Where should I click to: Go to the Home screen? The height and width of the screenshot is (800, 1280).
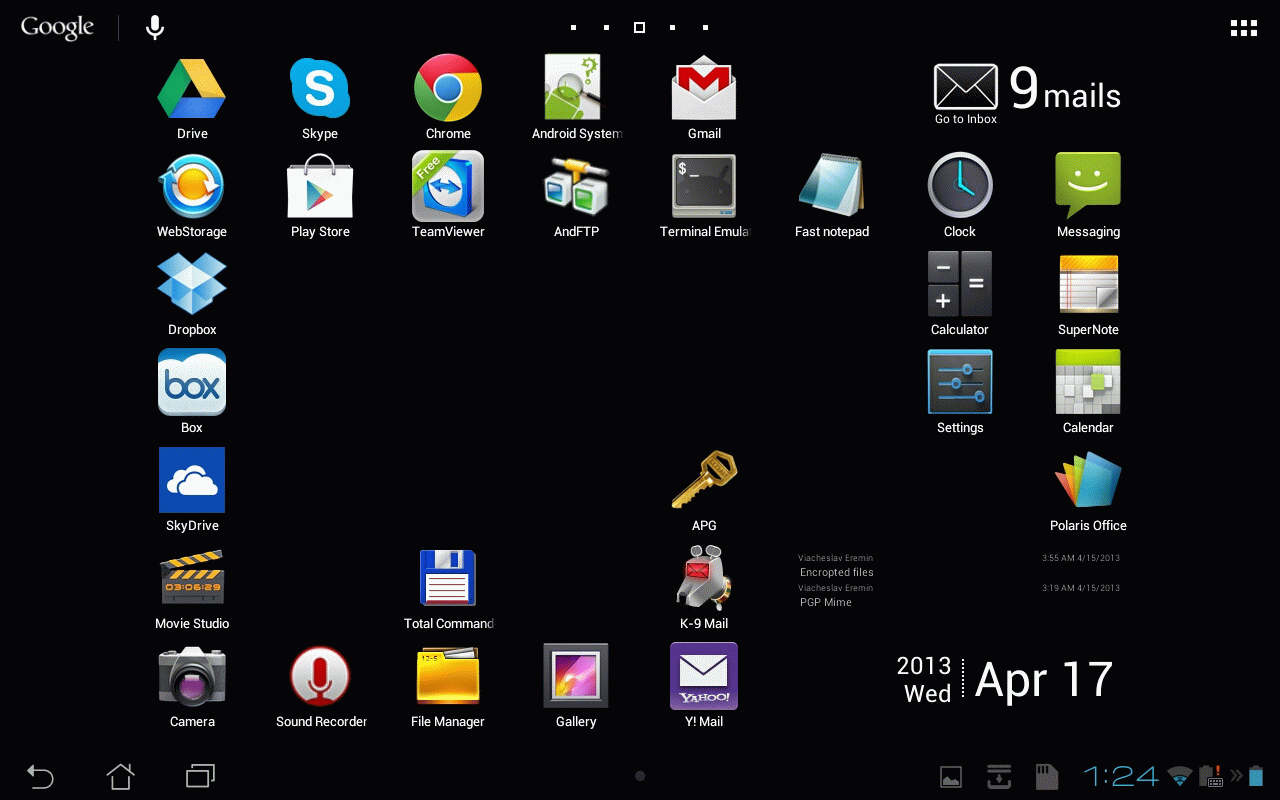(x=120, y=775)
